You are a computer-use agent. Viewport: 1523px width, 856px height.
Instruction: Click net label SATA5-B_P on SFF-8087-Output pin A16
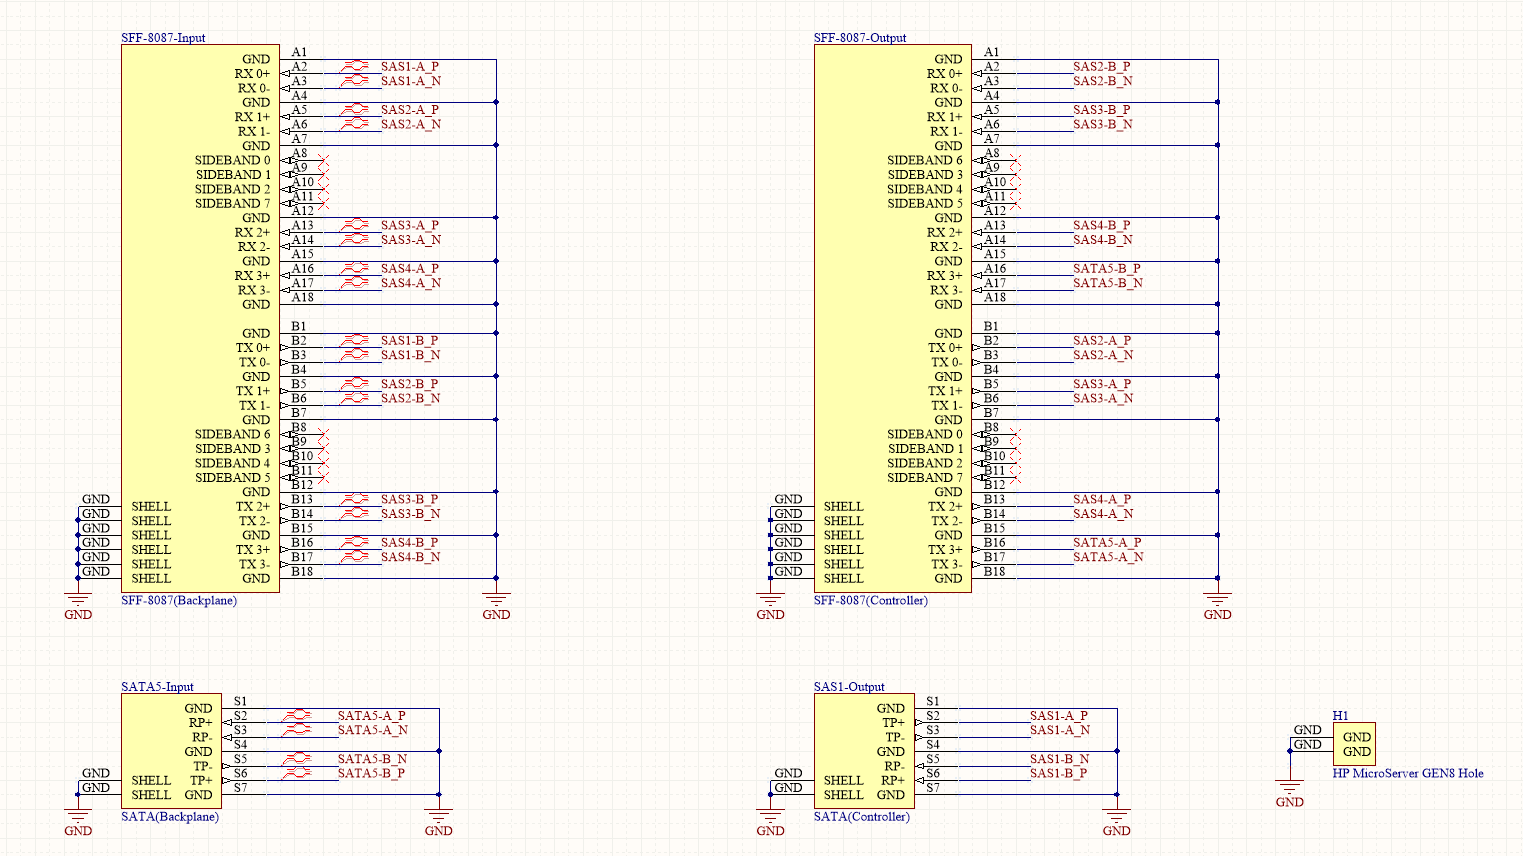1107,269
